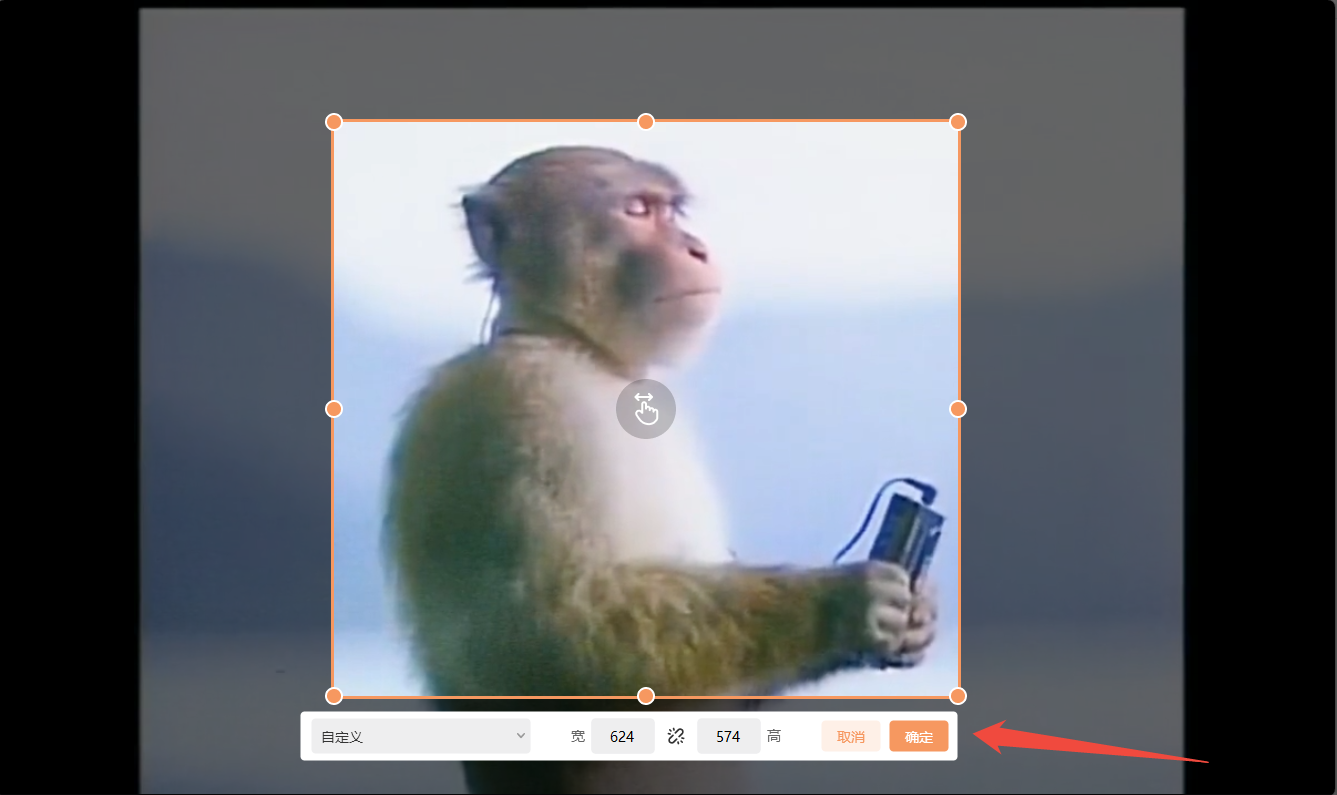Image resolution: width=1337 pixels, height=795 pixels.
Task: Click the height input showing 574
Action: coord(728,736)
